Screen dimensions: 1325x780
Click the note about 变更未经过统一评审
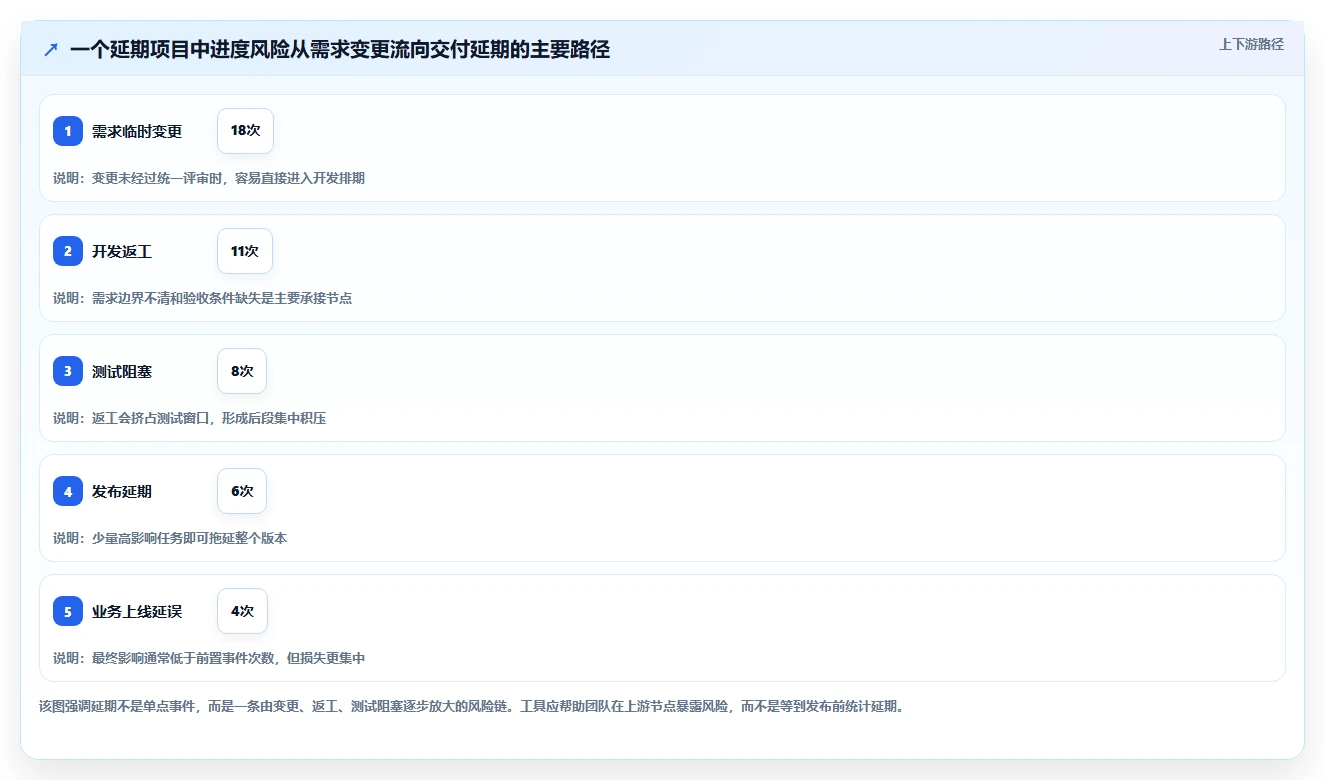point(209,178)
